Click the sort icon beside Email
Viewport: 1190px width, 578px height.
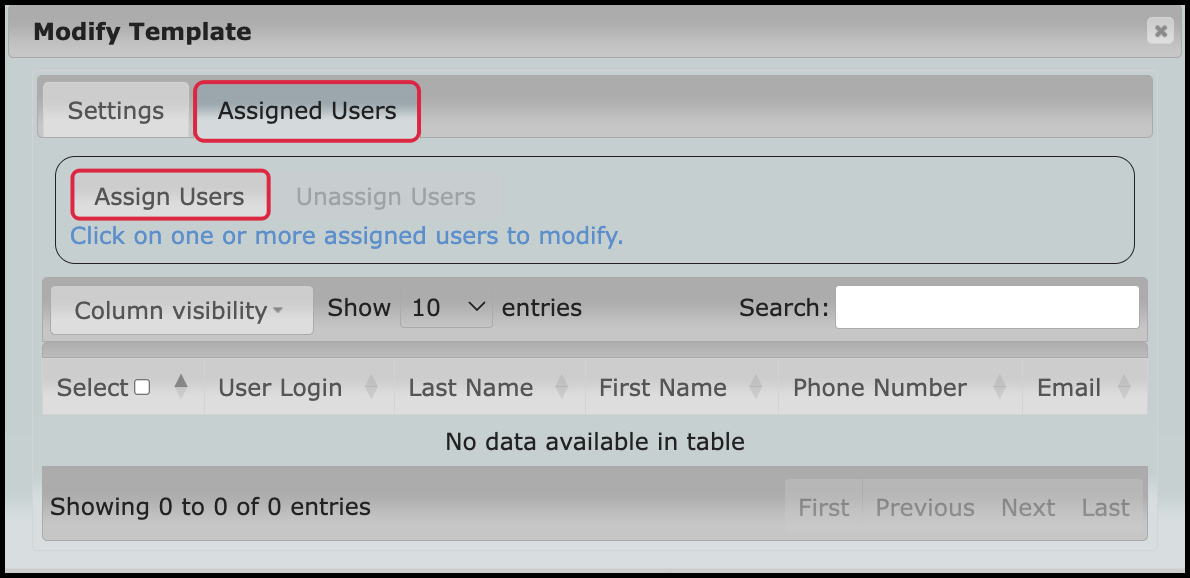[x=1125, y=387]
